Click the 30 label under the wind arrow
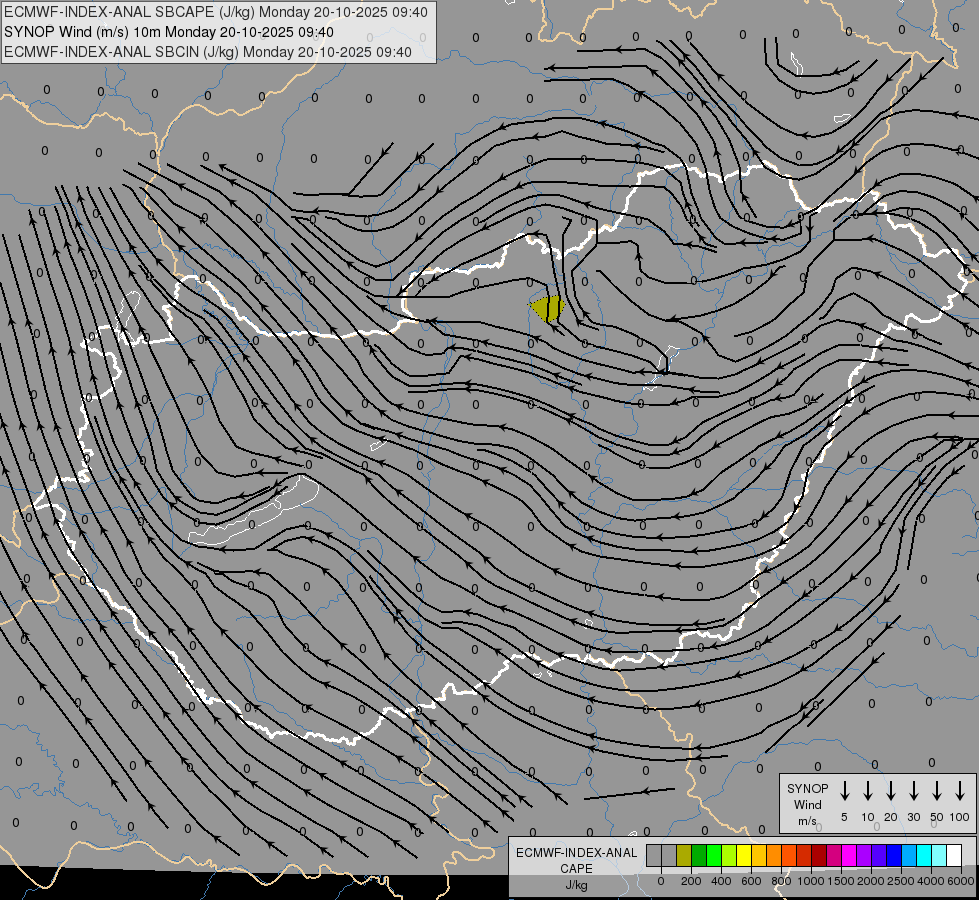The height and width of the screenshot is (900, 979). coord(913,817)
